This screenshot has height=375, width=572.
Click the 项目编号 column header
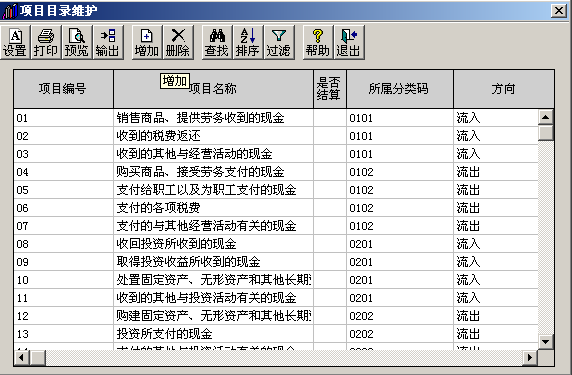63,89
